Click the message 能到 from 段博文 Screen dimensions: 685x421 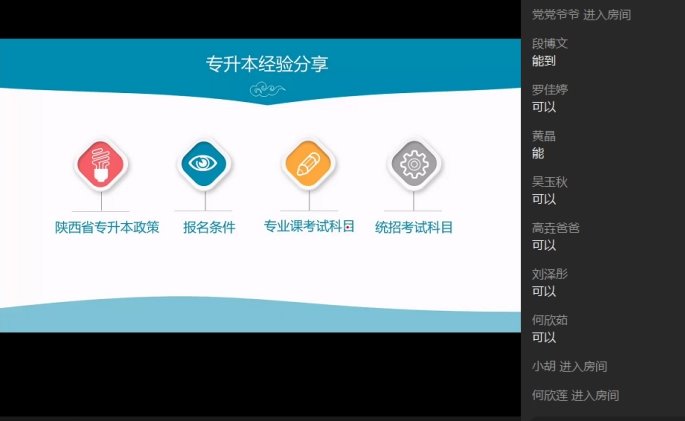pyautogui.click(x=544, y=61)
